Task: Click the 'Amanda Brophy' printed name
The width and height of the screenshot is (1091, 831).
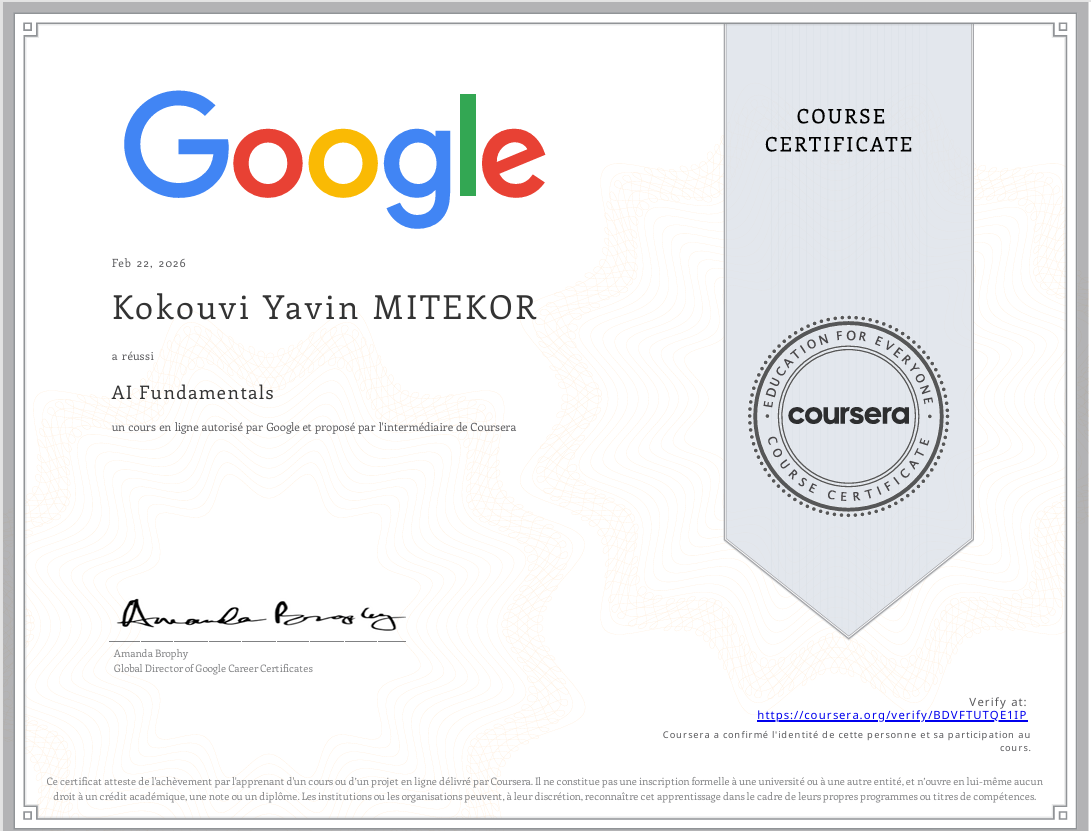Action: point(151,654)
